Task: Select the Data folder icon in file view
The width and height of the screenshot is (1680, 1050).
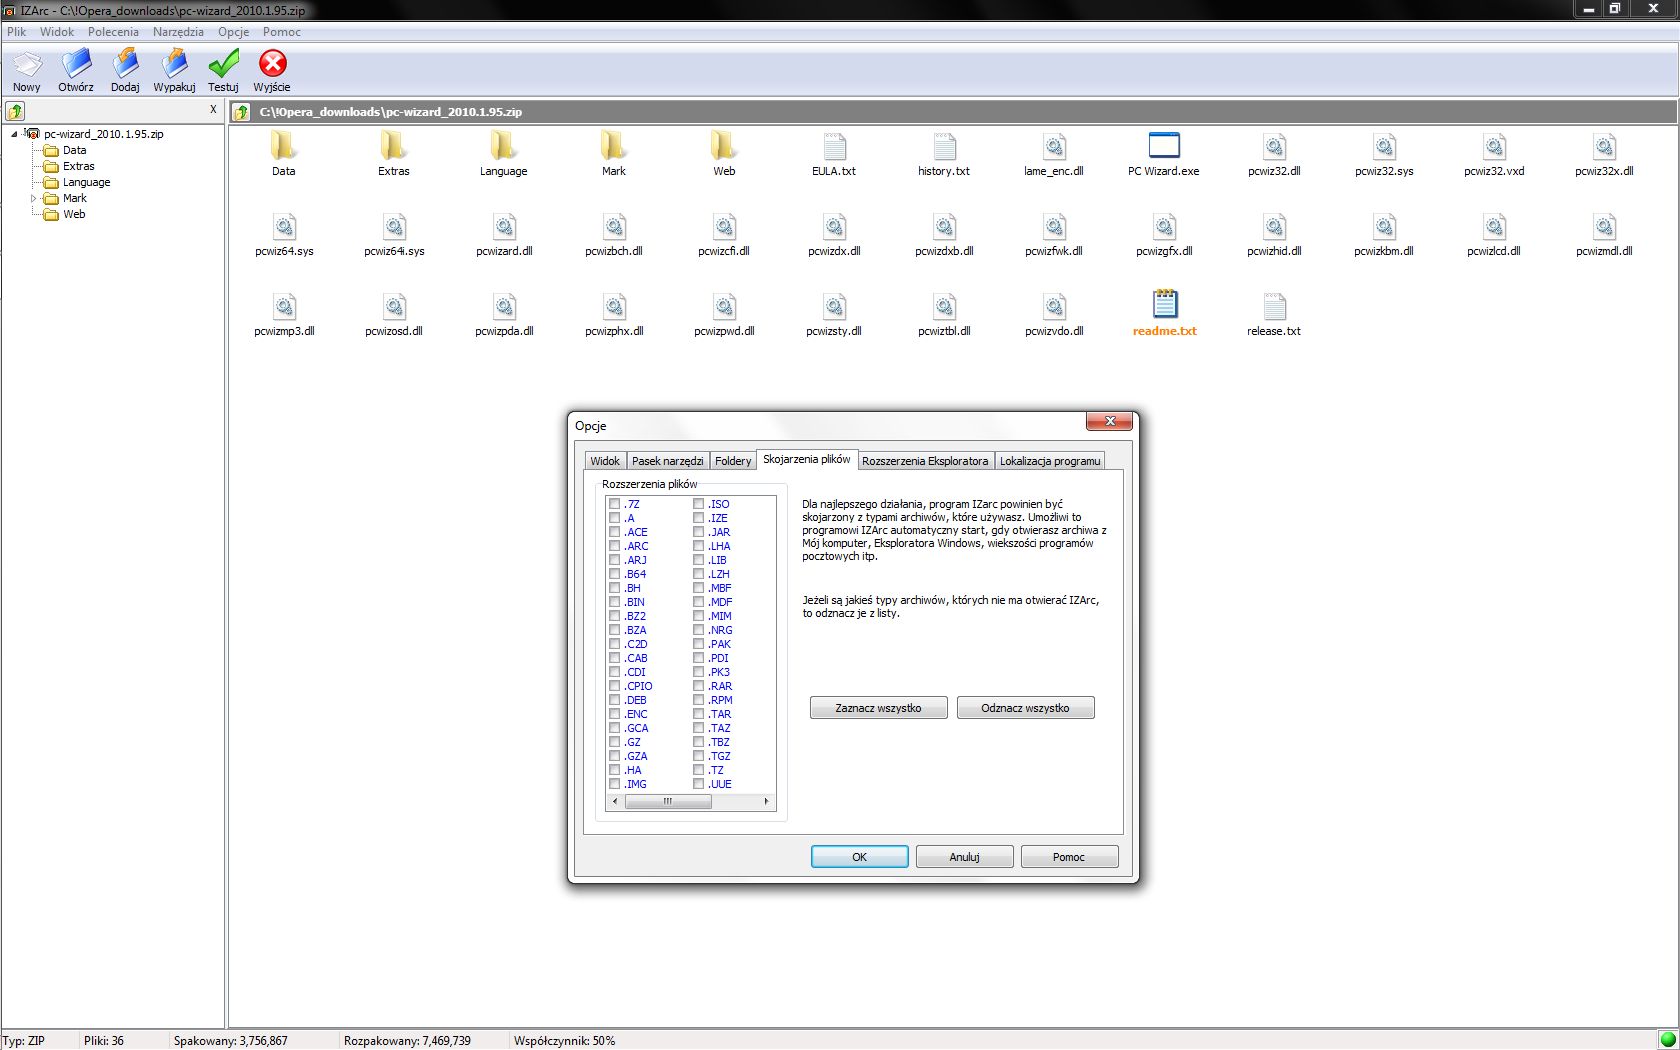Action: click(284, 146)
